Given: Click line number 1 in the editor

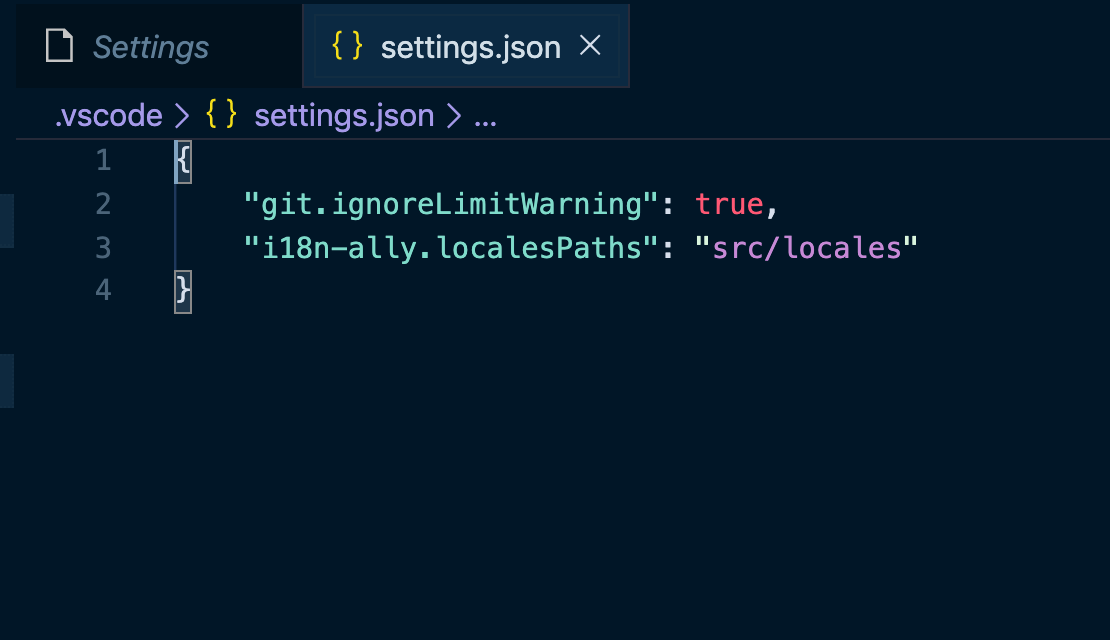Looking at the screenshot, I should [x=103, y=160].
